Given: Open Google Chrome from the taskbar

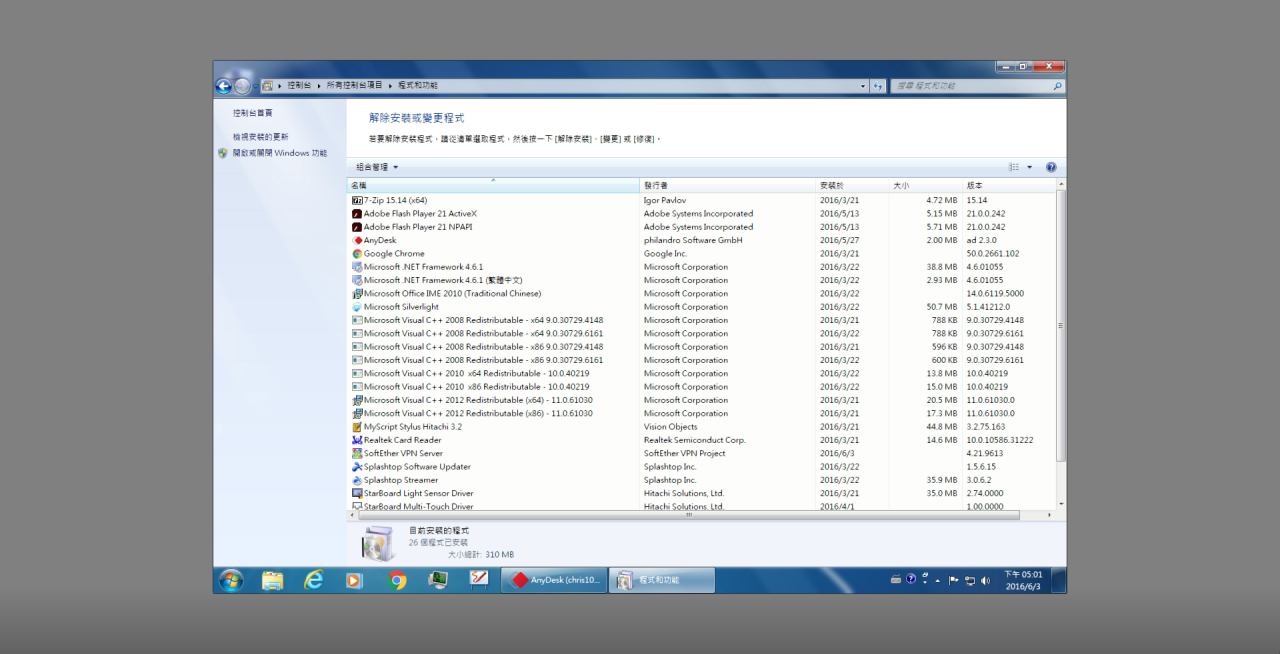Looking at the screenshot, I should click(x=397, y=580).
